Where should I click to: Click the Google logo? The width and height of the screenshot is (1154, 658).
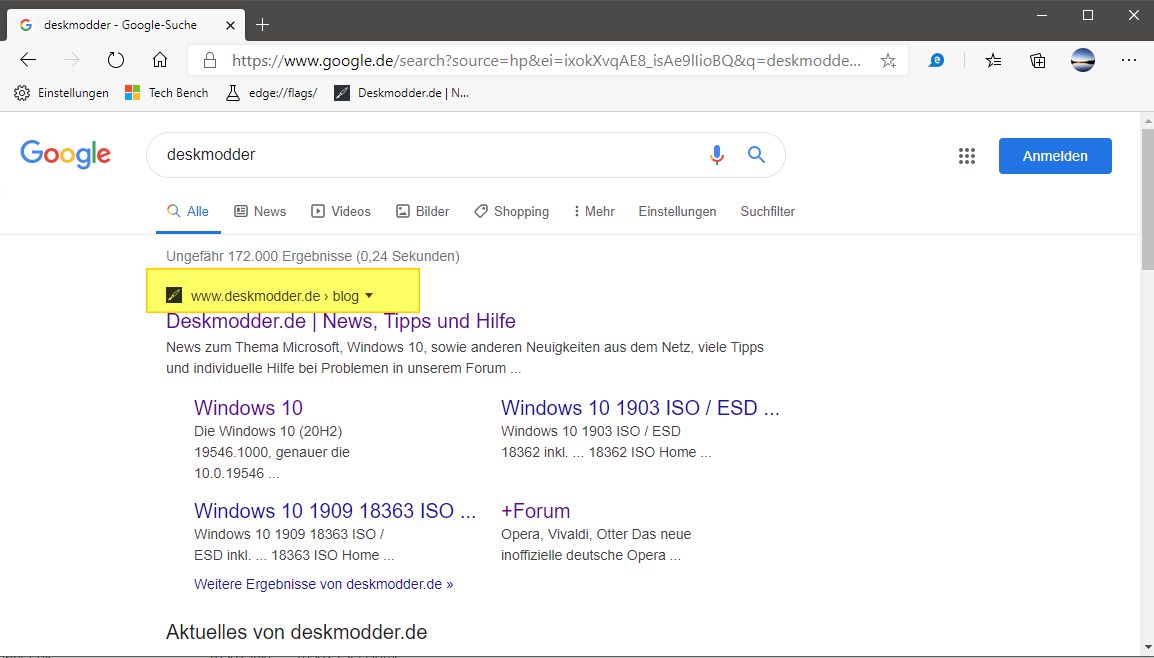point(66,155)
